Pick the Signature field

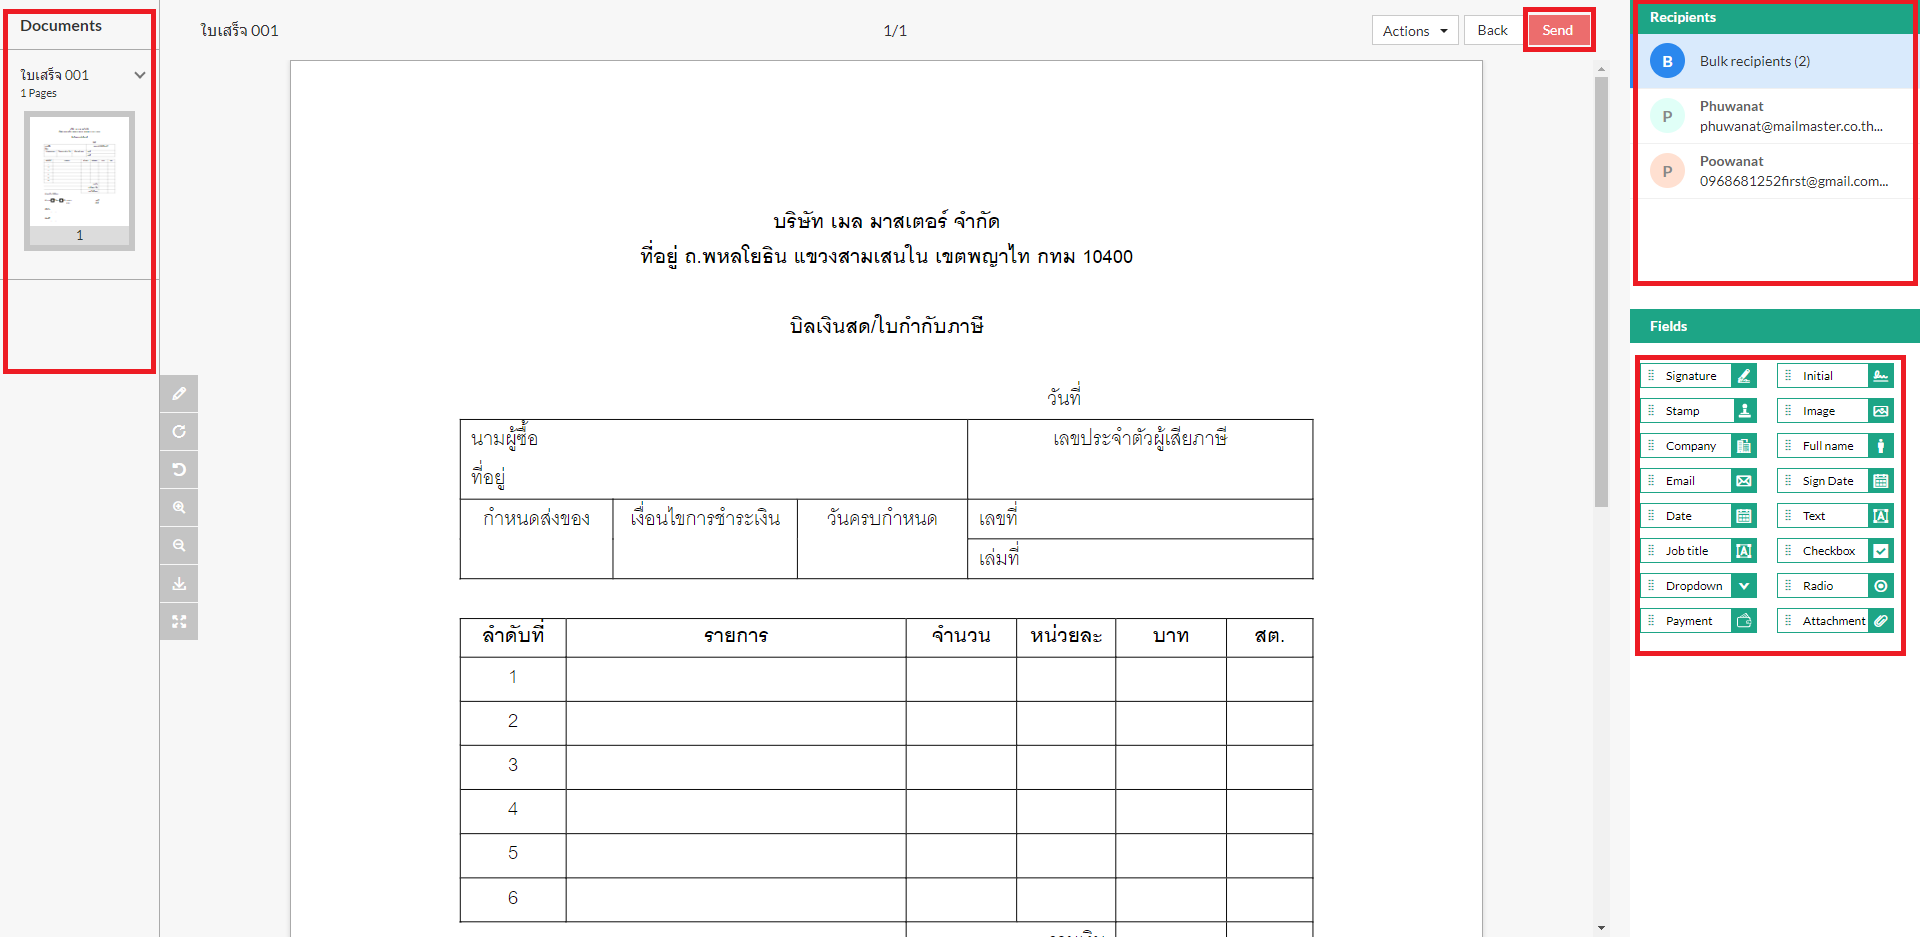(1699, 376)
